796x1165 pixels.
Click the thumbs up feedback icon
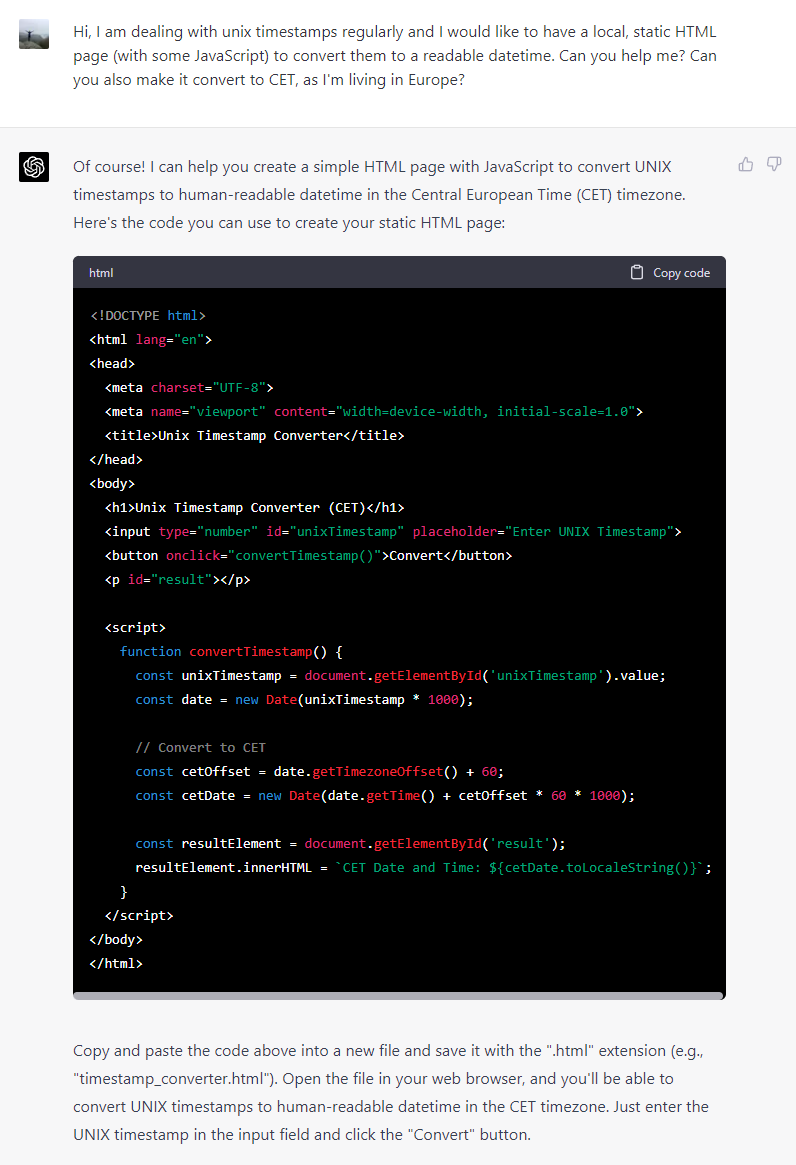(745, 164)
